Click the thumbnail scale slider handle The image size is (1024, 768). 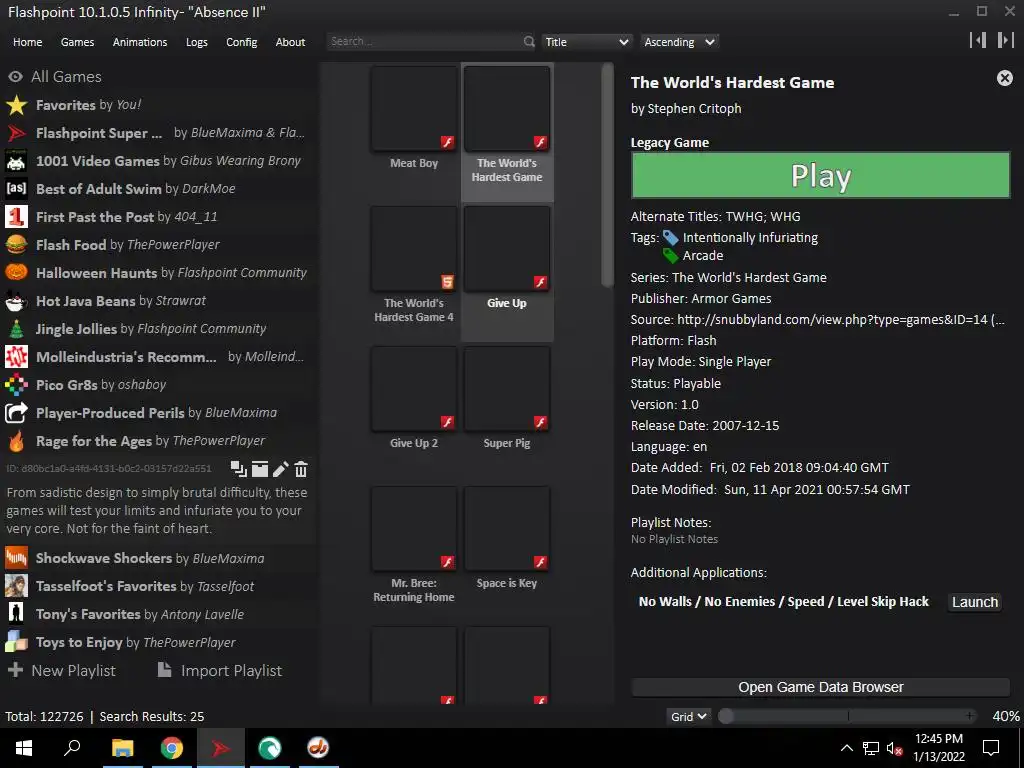coord(726,716)
